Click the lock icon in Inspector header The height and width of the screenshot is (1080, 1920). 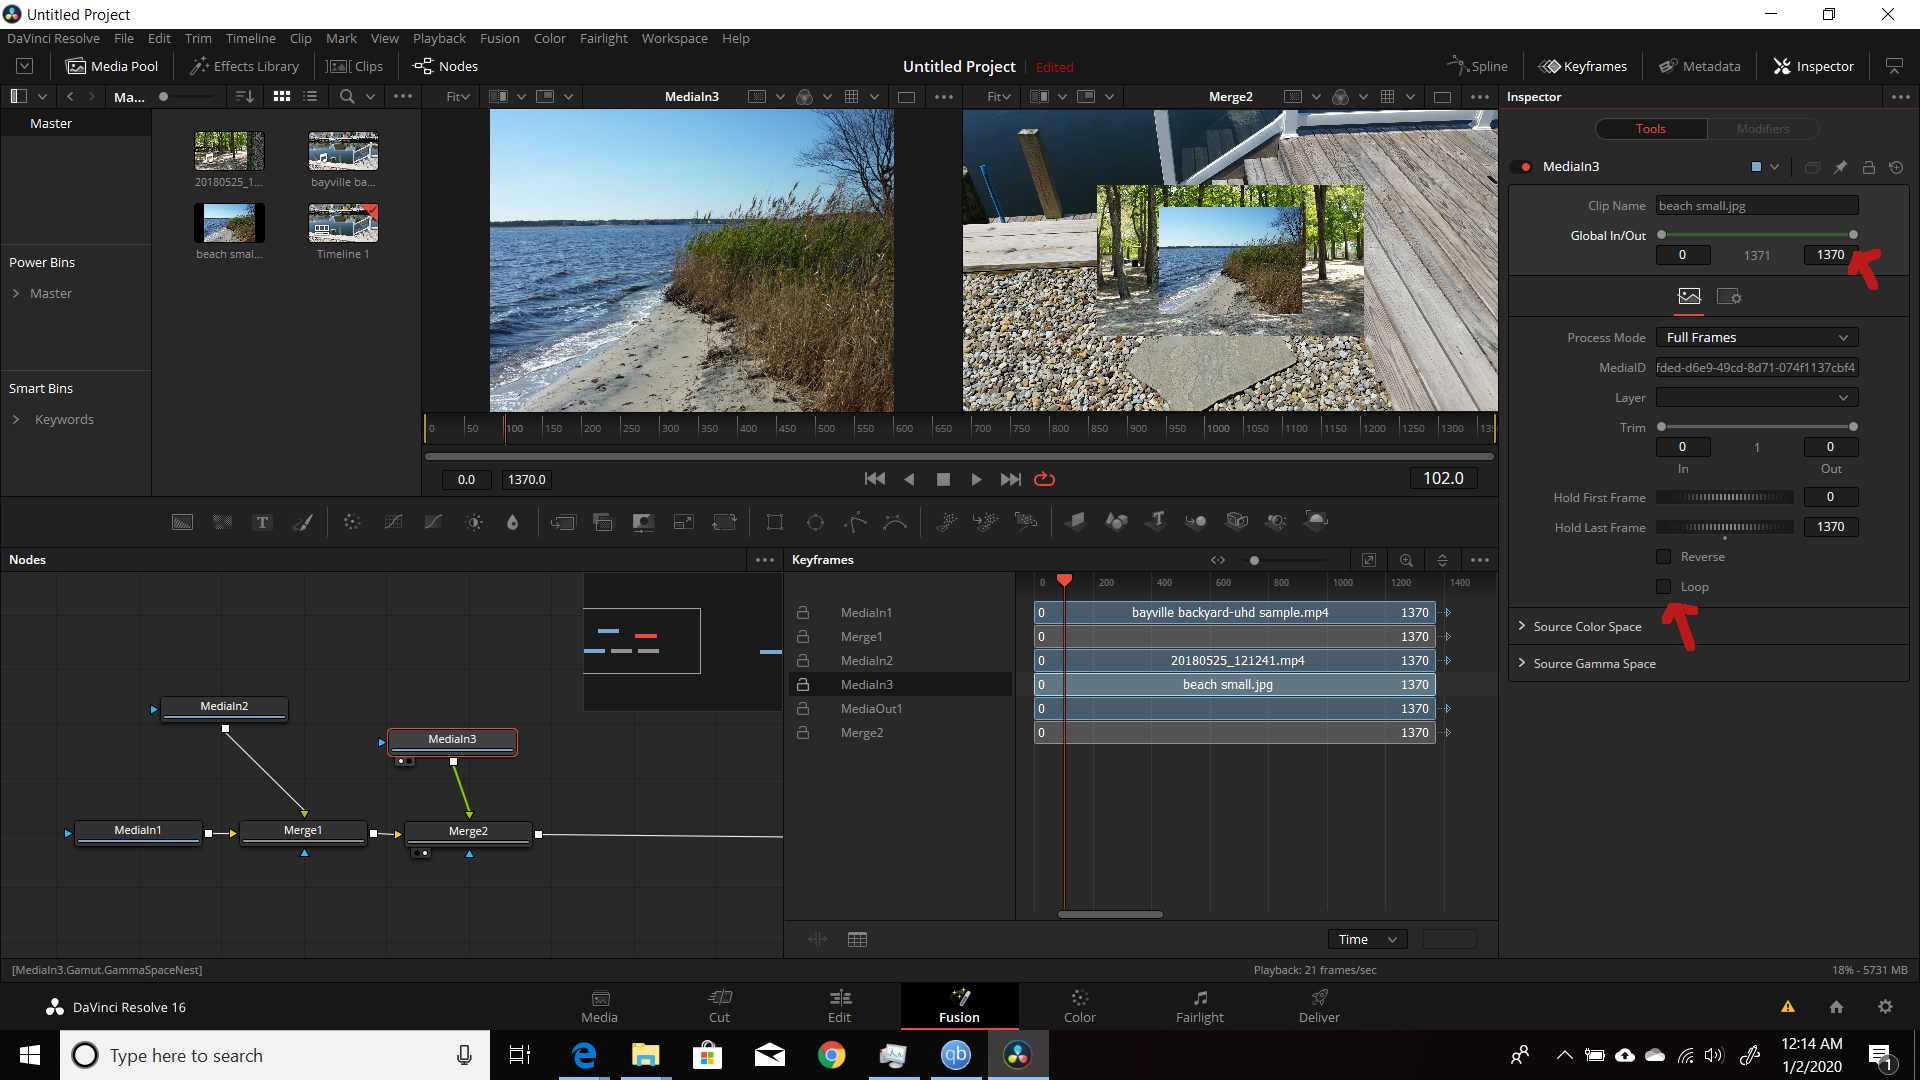tap(1868, 167)
